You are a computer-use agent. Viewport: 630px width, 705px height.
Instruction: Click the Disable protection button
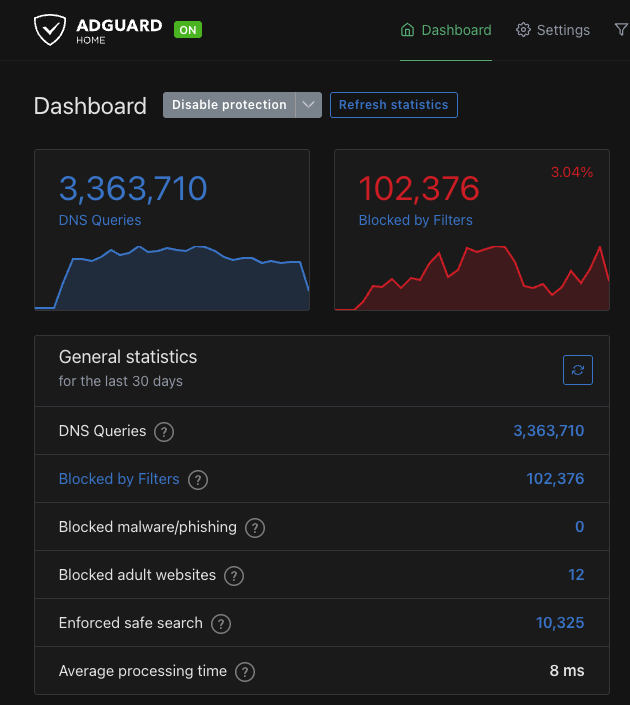229,105
